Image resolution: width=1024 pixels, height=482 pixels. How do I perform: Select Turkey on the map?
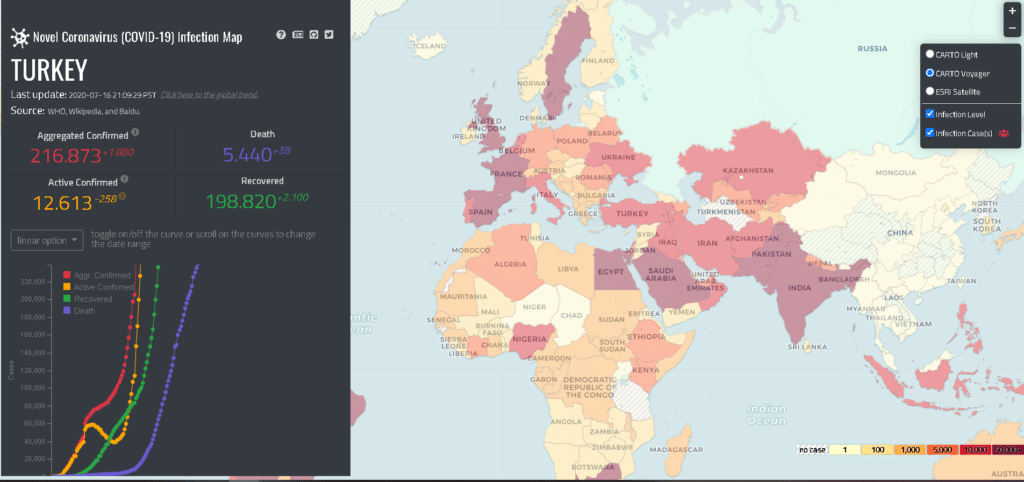632,214
